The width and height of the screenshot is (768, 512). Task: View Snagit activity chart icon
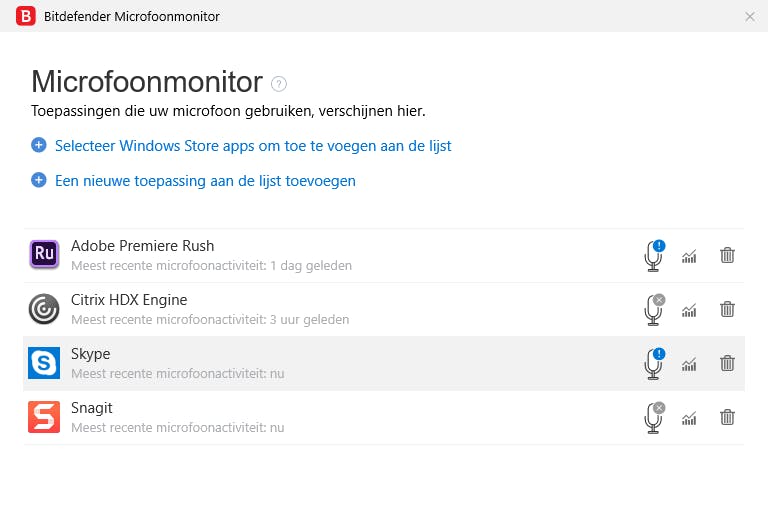coord(689,418)
